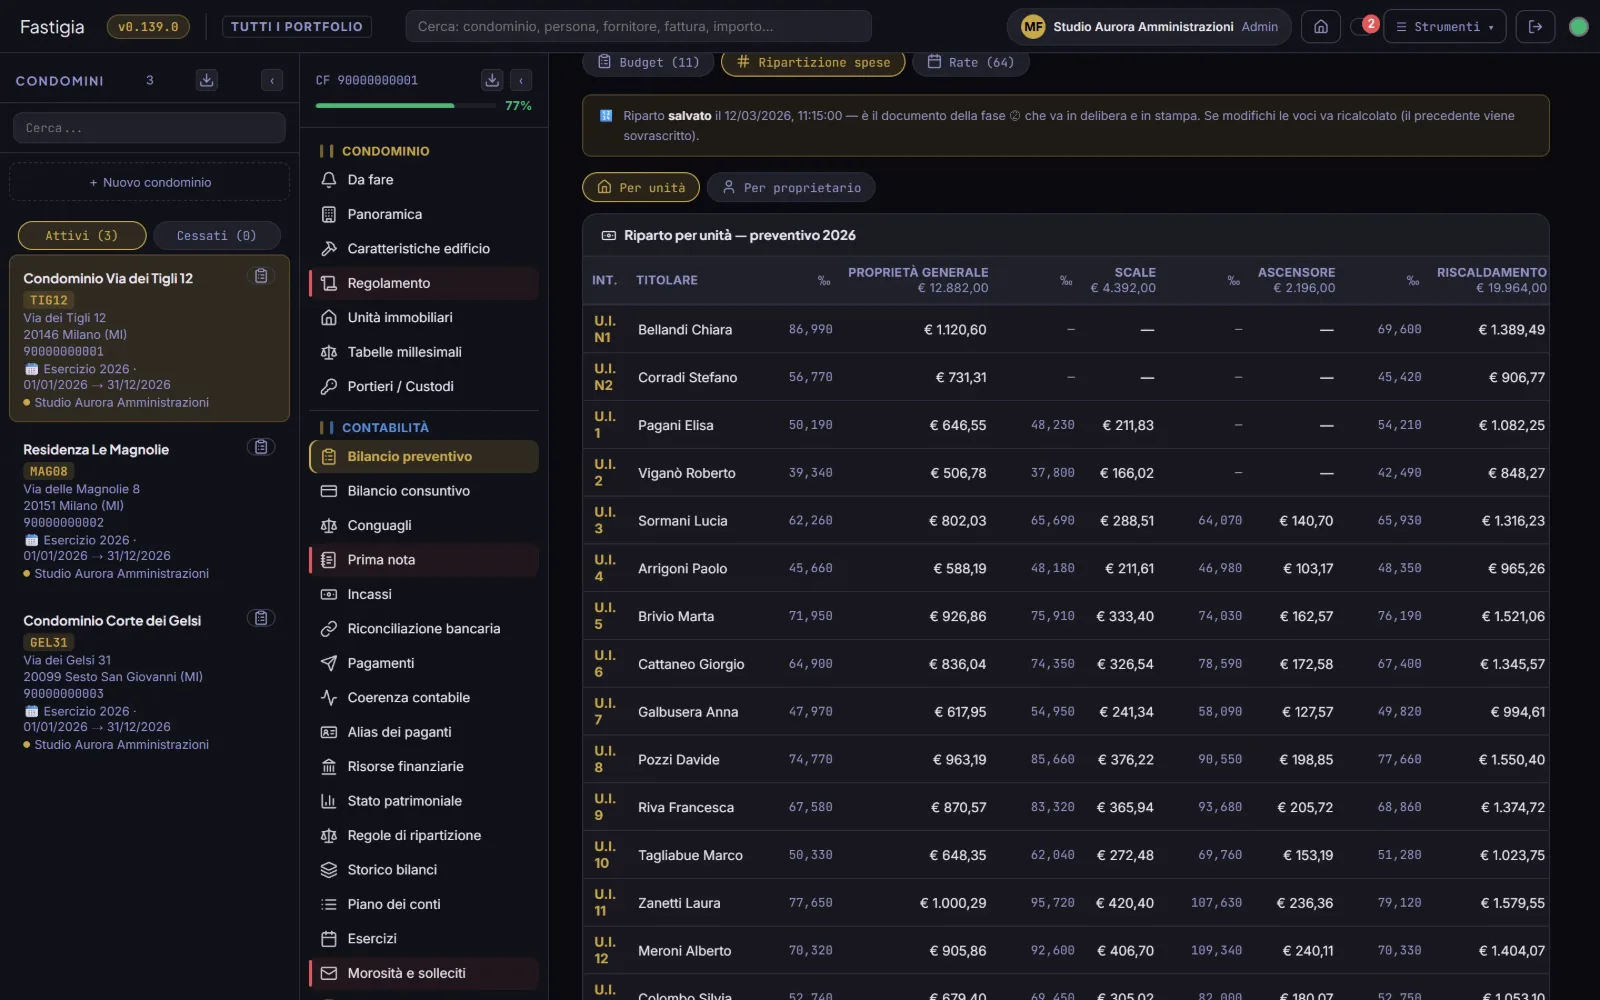Open the Studio Aurora Amministrazioni Admin account
Viewport: 1600px width, 1000px height.
(x=1149, y=27)
